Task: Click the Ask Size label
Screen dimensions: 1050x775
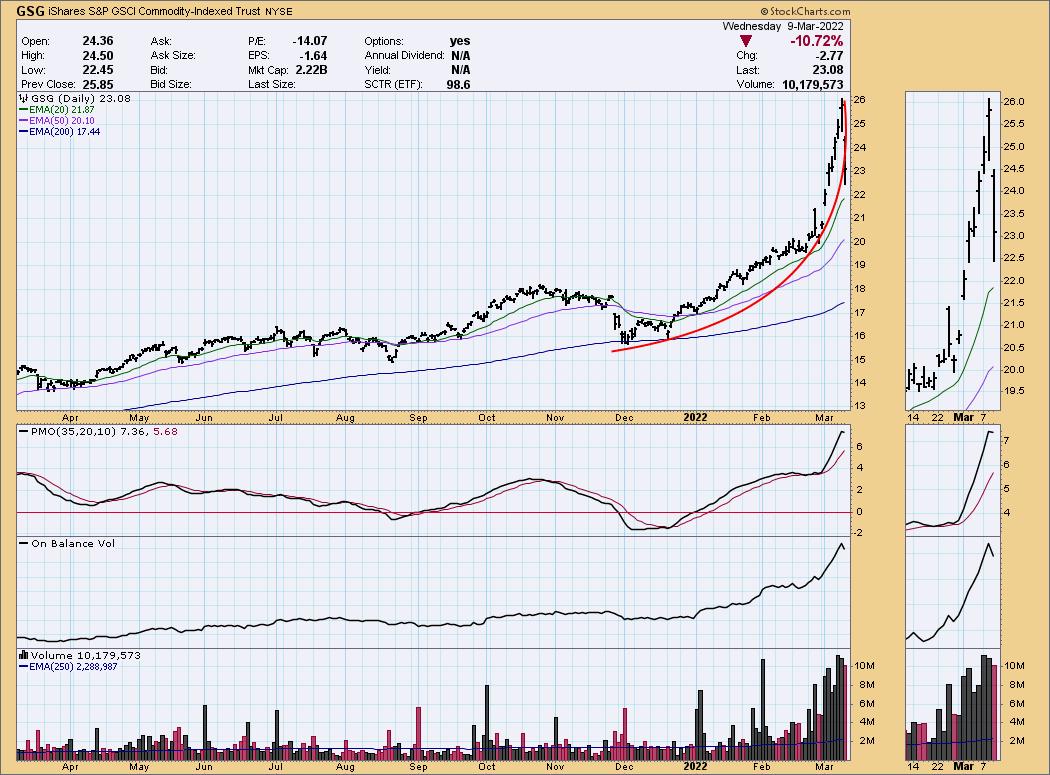Action: [x=173, y=56]
